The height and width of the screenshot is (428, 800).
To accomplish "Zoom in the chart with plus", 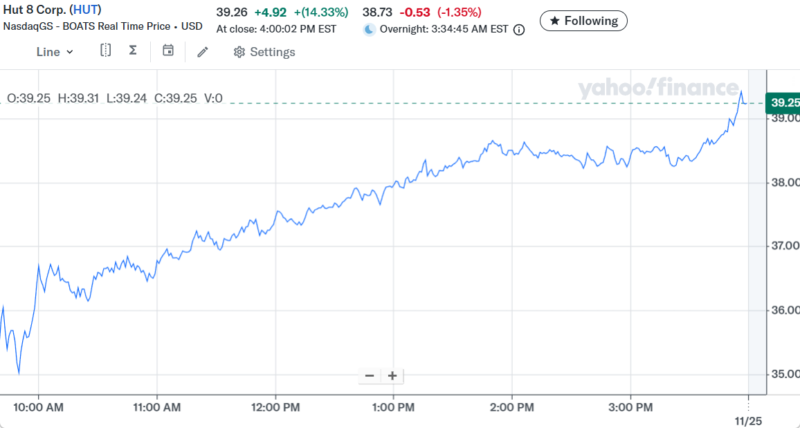I will click(x=393, y=376).
